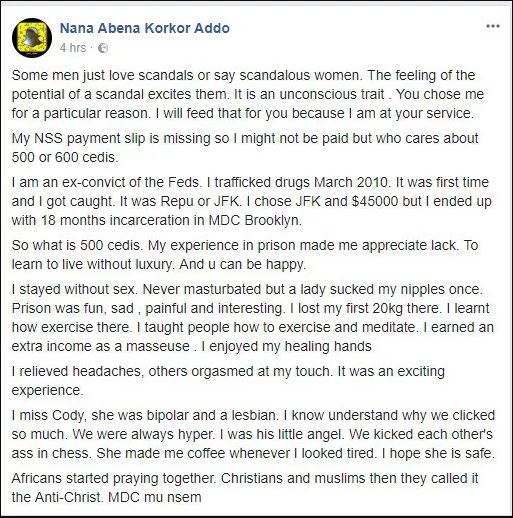Click the public globe privacy icon
The width and height of the screenshot is (513, 518).
click(x=103, y=48)
